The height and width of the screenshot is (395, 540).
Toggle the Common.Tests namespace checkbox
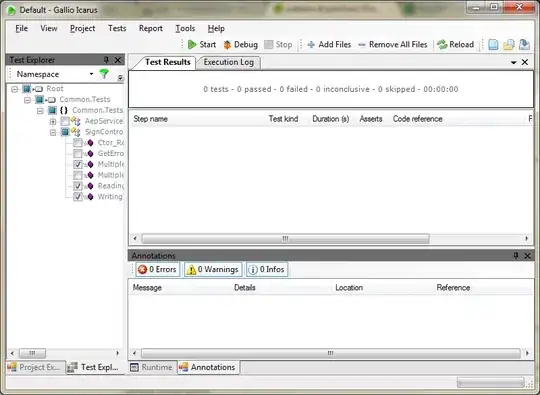[x=52, y=110]
